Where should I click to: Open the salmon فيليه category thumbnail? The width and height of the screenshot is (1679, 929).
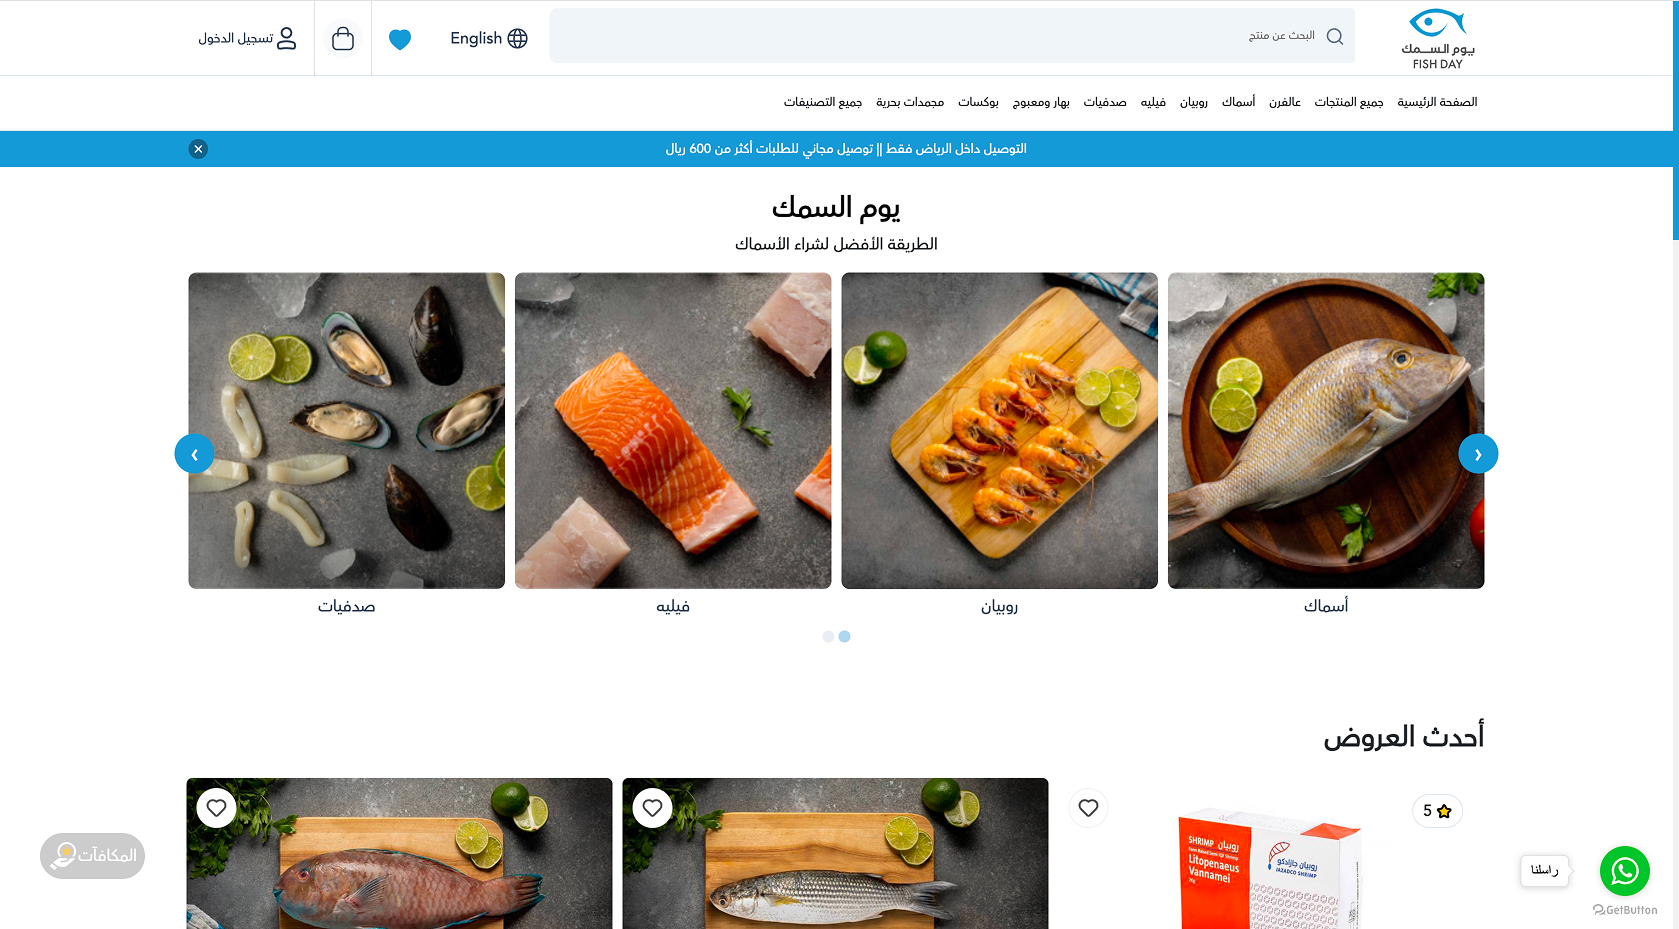pos(673,431)
